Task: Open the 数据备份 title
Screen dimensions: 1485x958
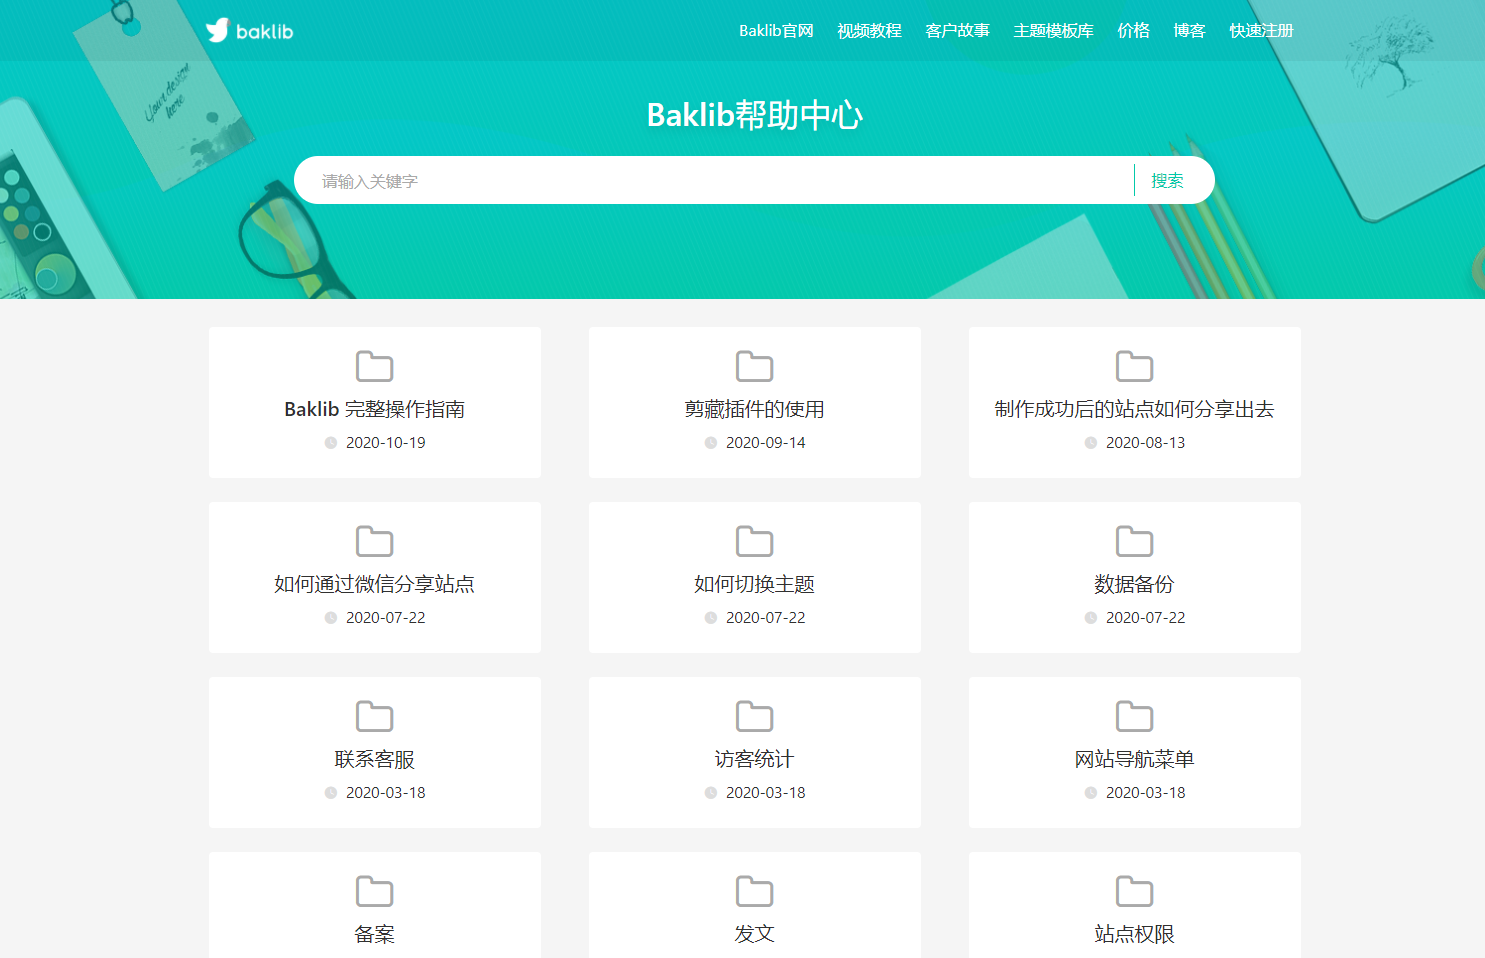Action: point(1135,584)
